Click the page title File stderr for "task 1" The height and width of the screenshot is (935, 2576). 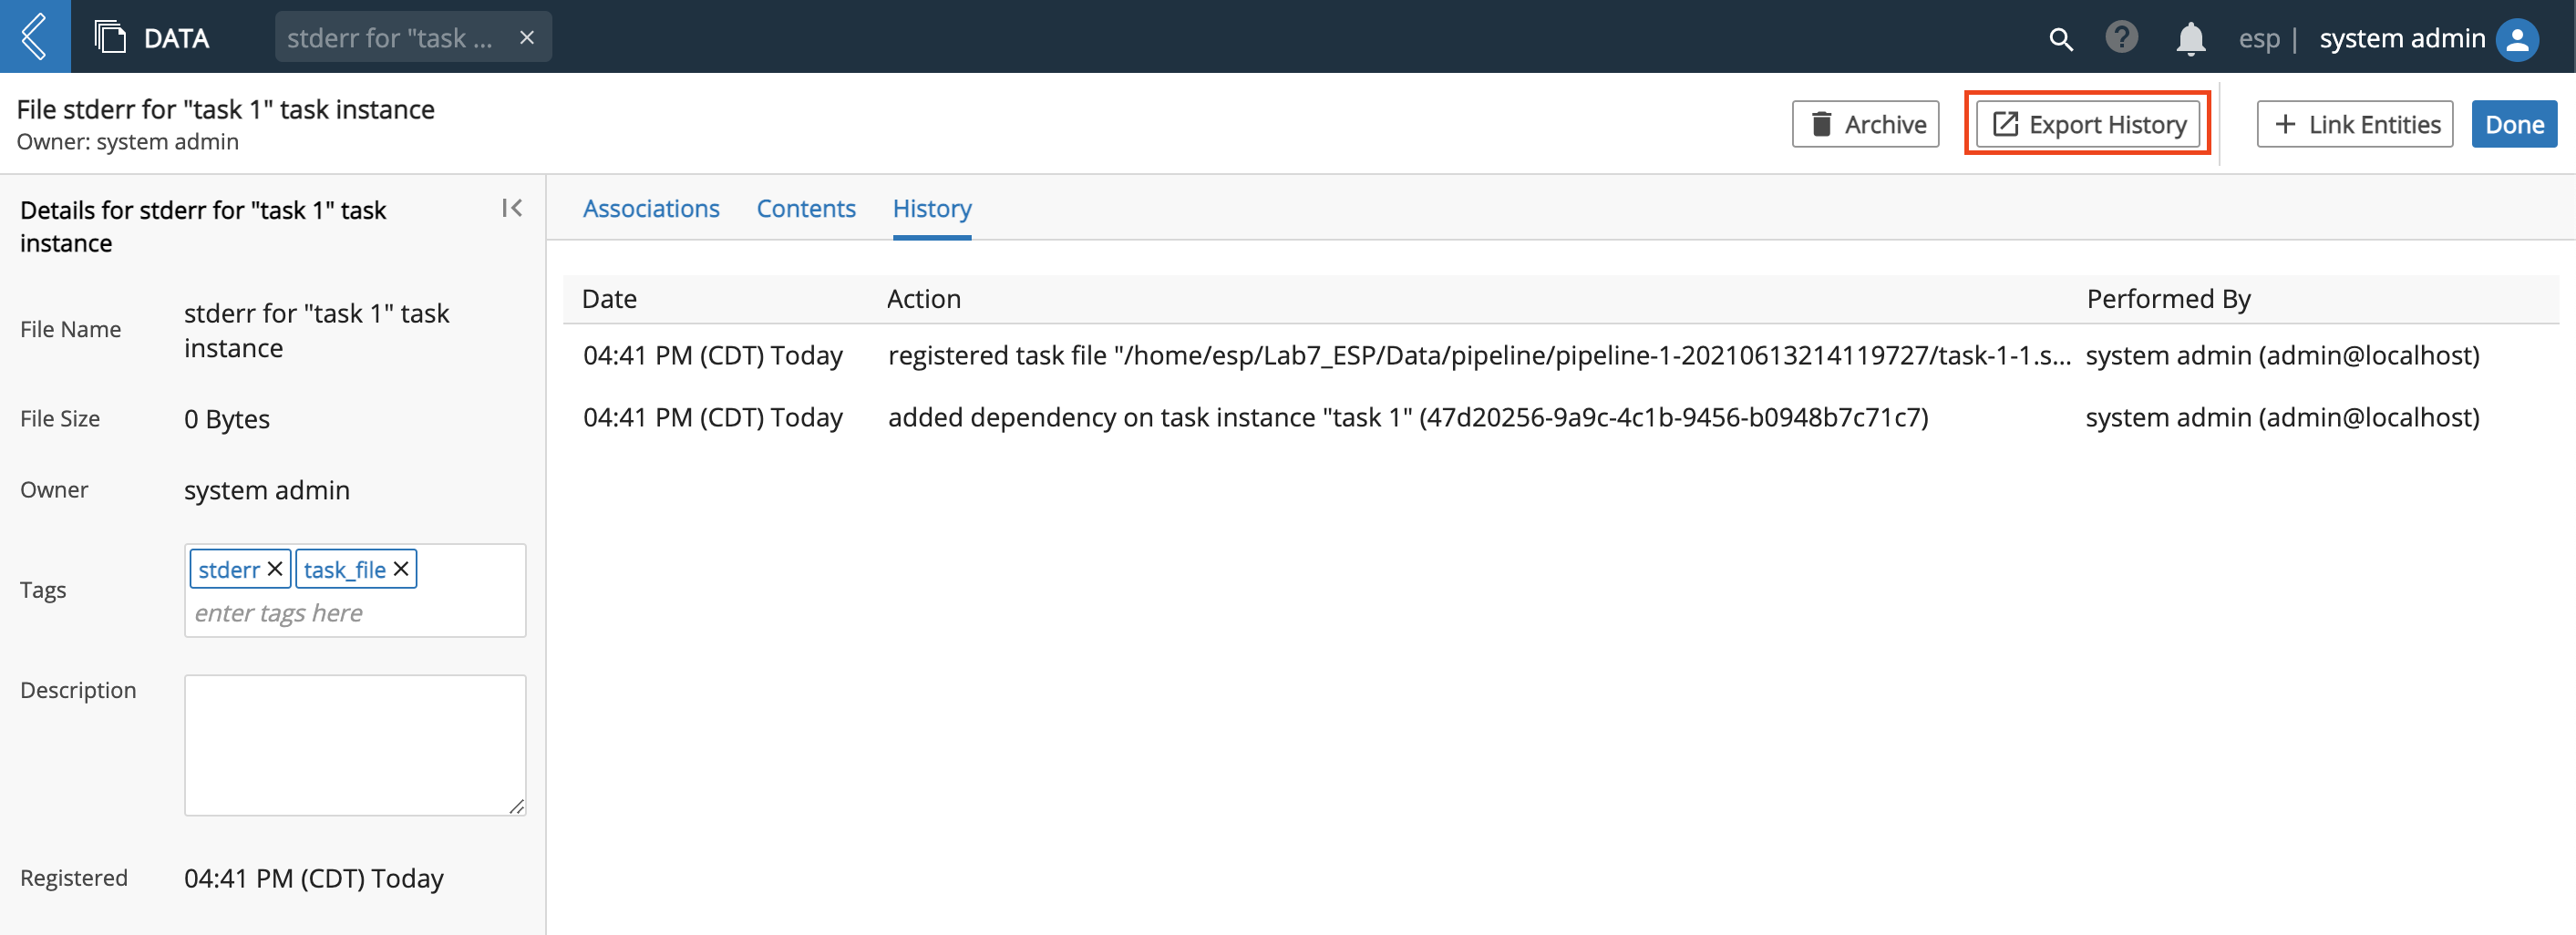226,109
